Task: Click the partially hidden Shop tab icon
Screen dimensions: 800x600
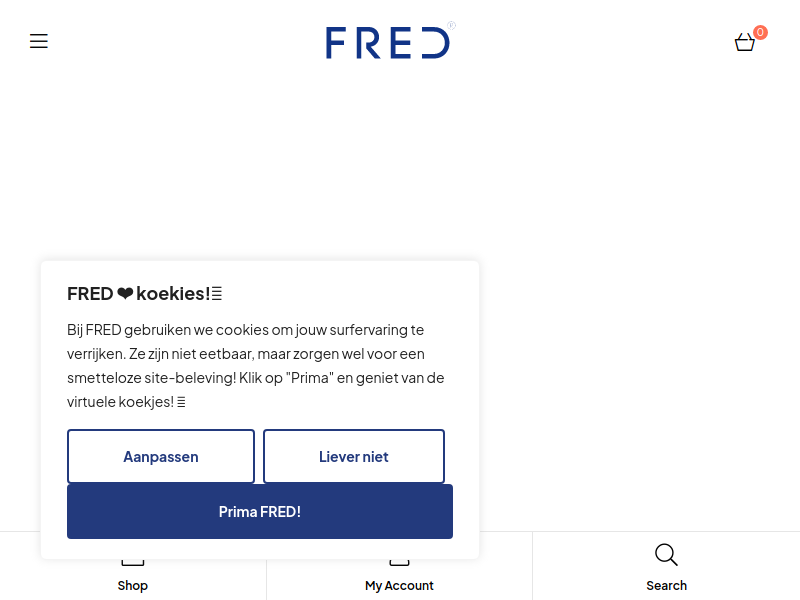Action: coord(133,562)
